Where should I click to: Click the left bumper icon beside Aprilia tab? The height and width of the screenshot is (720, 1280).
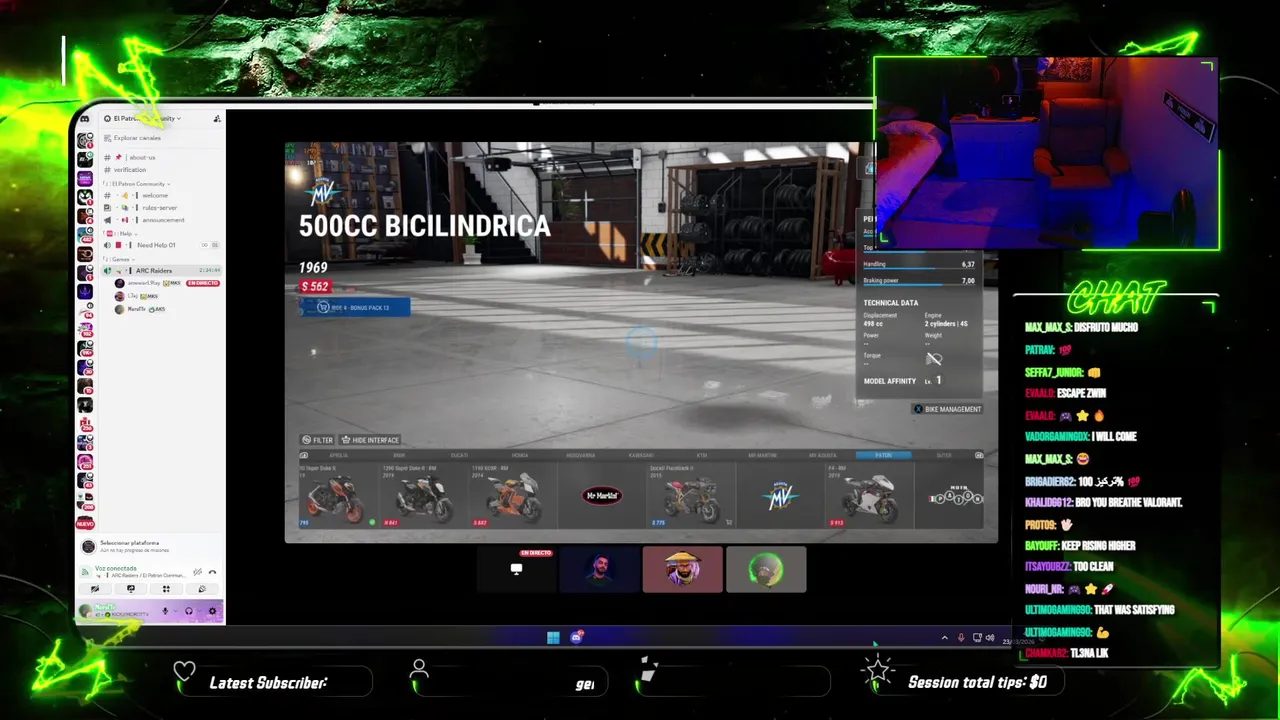click(304, 455)
